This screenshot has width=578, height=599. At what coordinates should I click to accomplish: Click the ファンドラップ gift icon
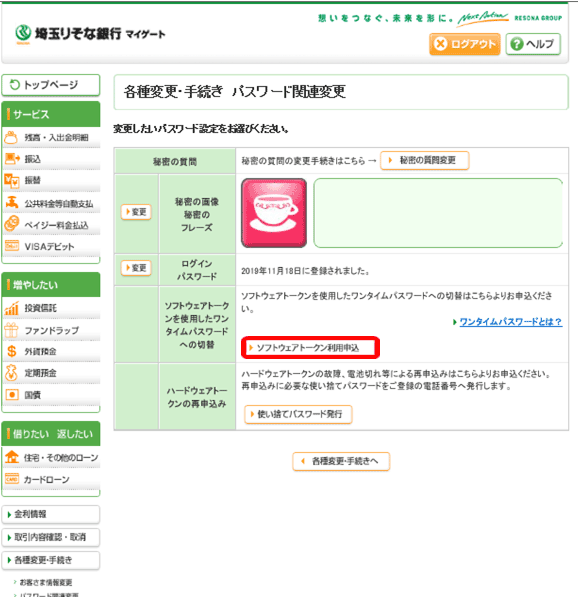point(11,330)
